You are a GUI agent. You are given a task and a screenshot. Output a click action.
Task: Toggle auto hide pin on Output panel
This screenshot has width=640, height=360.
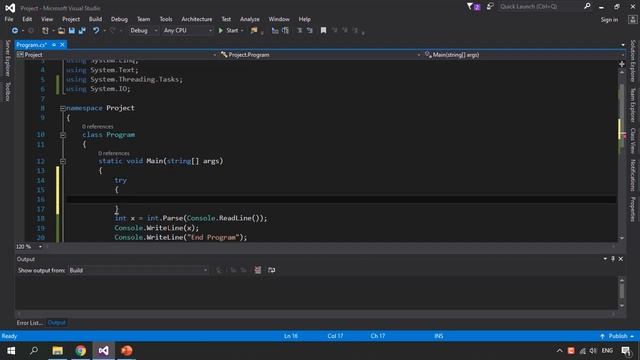pos(613,259)
